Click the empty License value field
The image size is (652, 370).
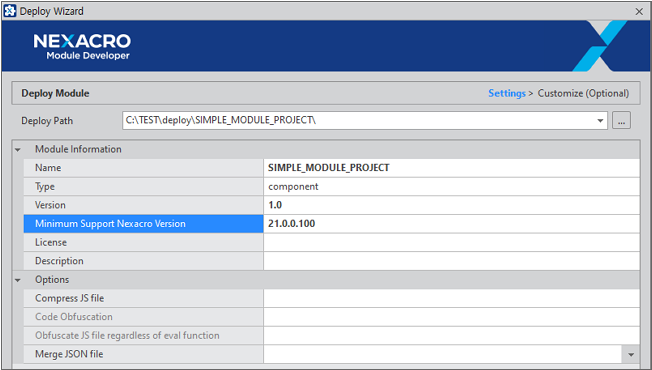tap(451, 242)
